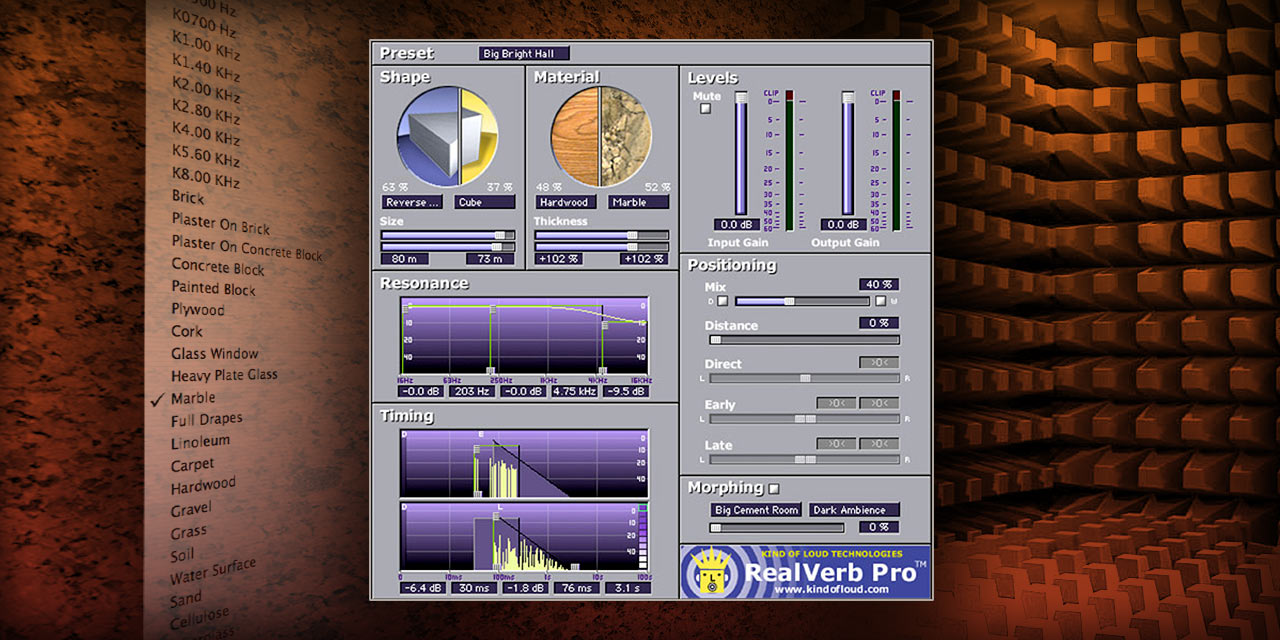Click the Mix percentage value field
Screen dimensions: 1280x640
[878, 285]
